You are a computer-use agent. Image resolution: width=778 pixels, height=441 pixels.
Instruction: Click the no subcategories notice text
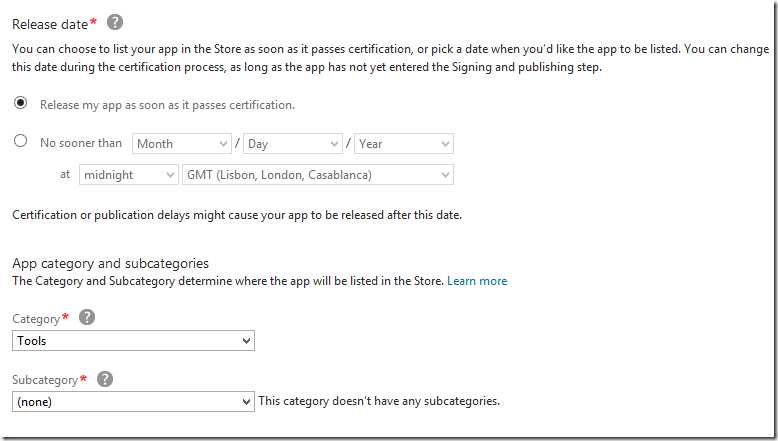379,402
